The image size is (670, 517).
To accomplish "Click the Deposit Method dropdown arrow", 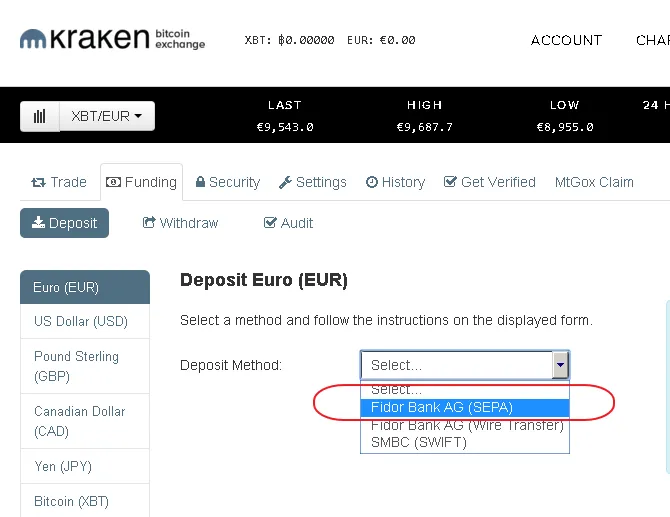I will pos(560,365).
